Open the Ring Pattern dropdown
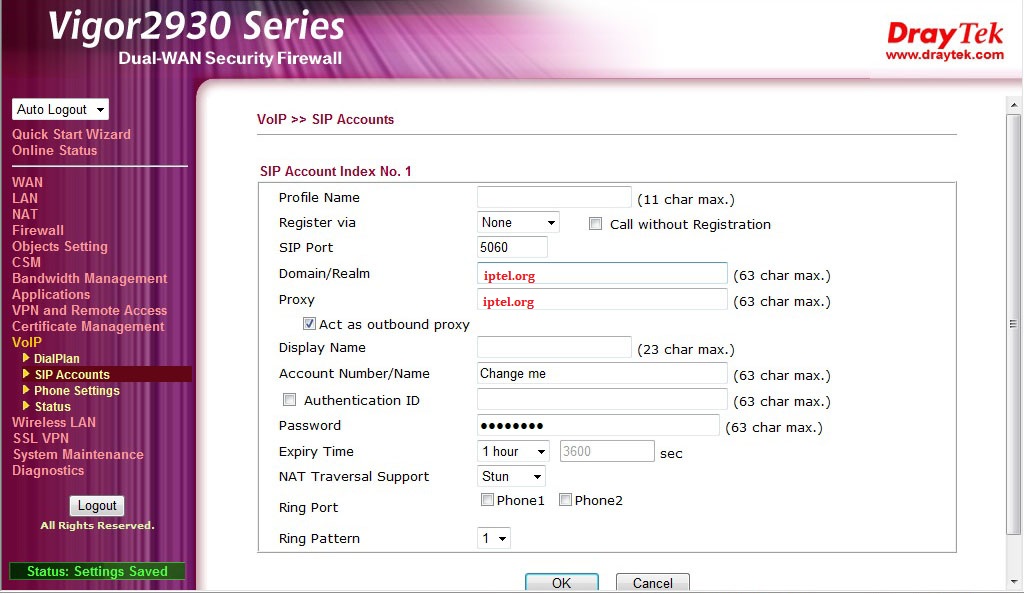This screenshot has height=594, width=1024. point(494,539)
